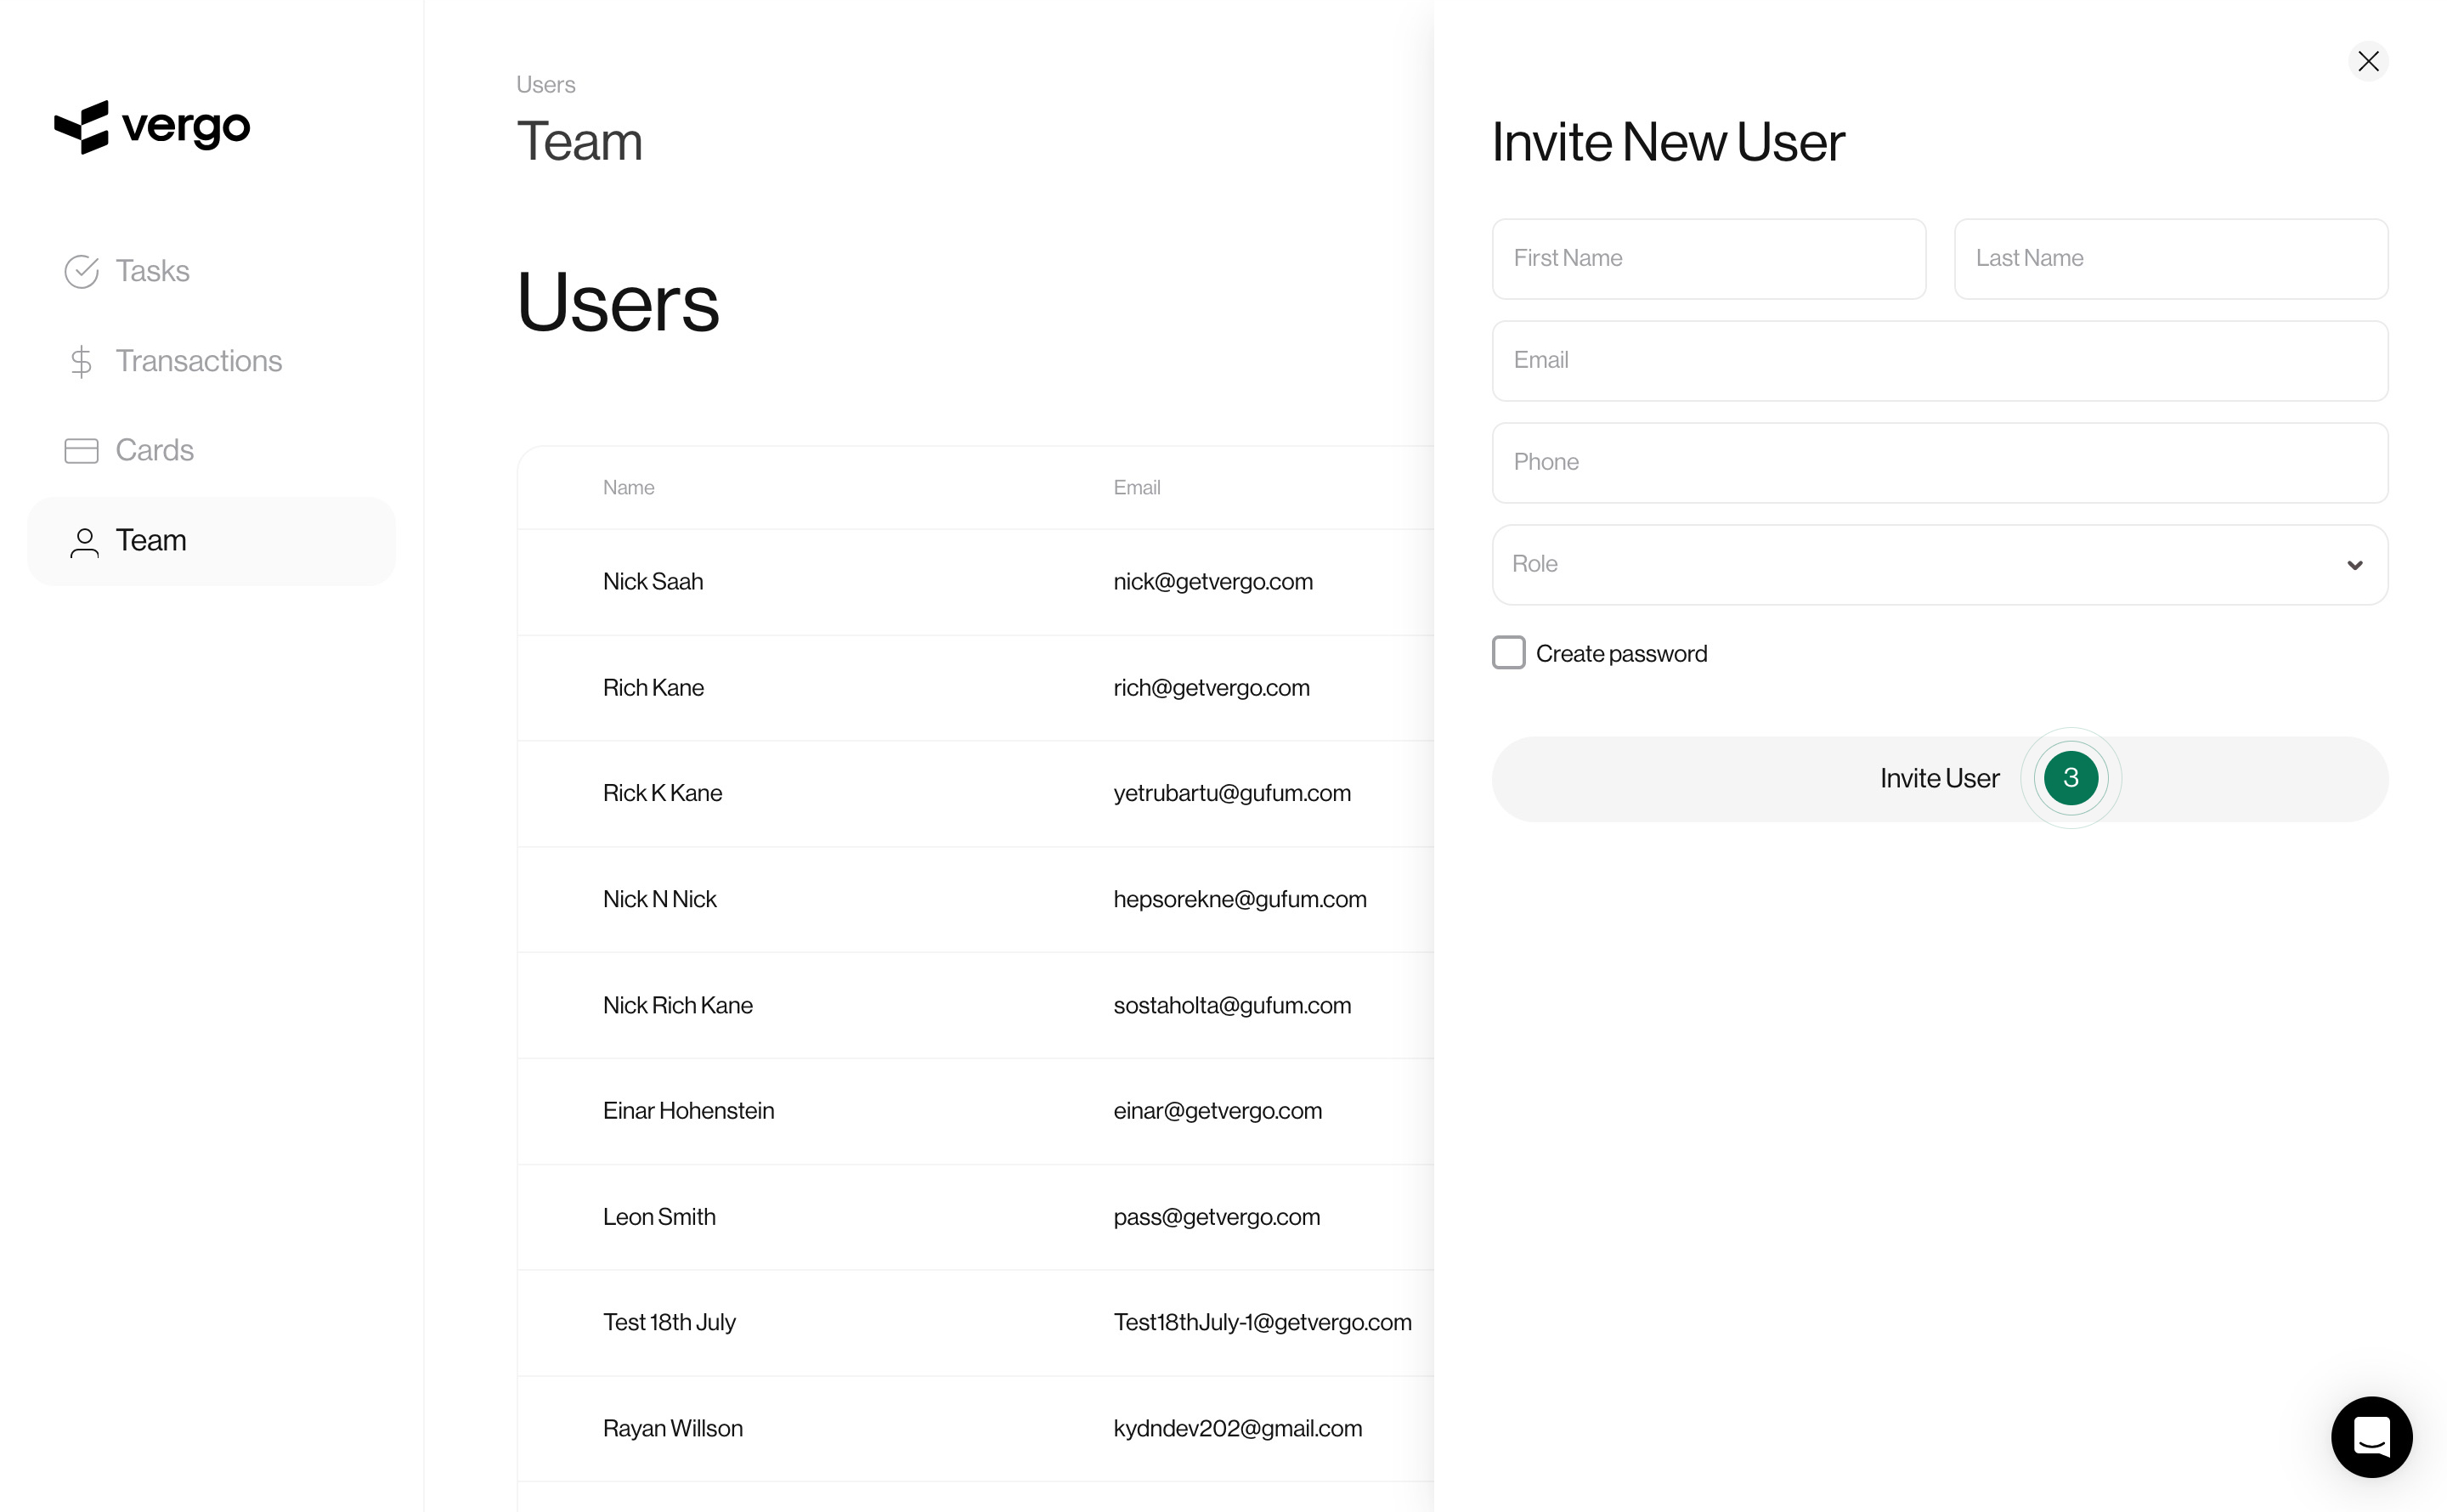Click the Users breadcrumb link

point(545,85)
